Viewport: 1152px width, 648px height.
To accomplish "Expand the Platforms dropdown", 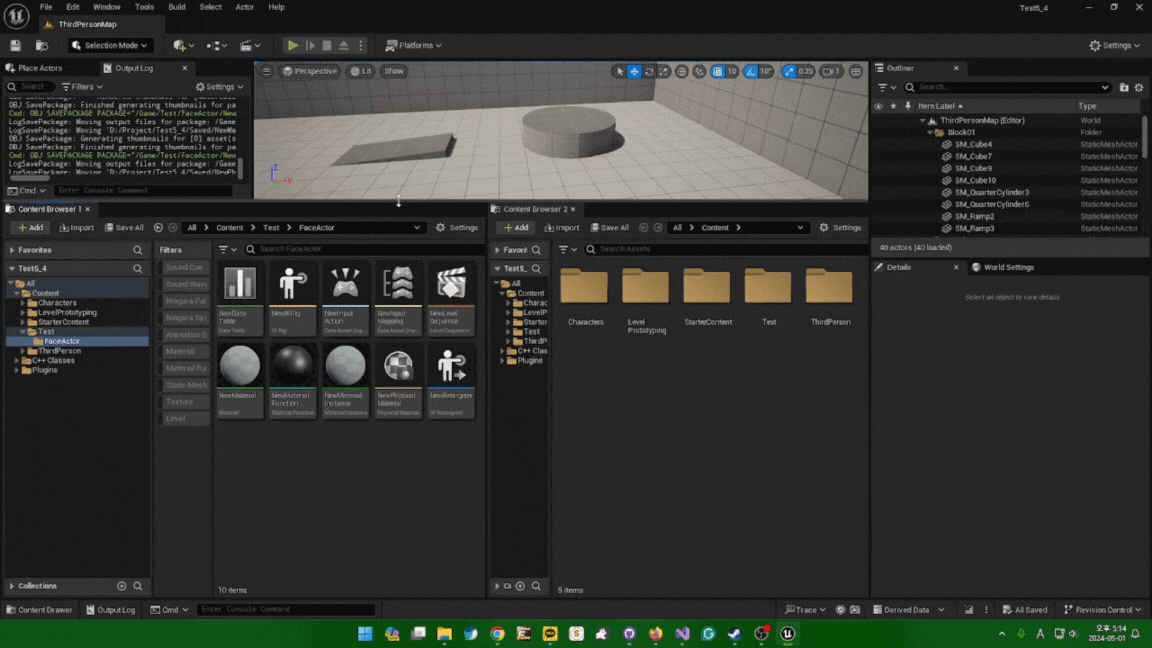I will coord(413,45).
